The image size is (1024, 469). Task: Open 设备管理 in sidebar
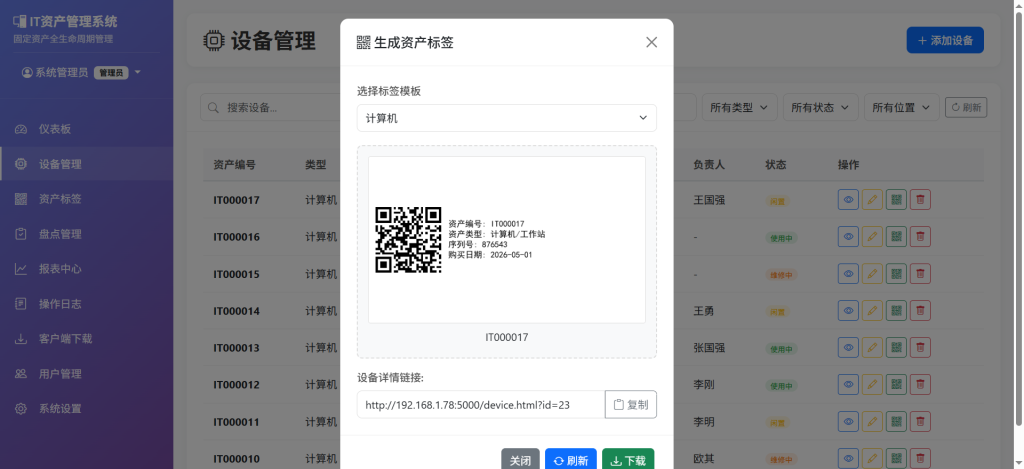(x=87, y=164)
